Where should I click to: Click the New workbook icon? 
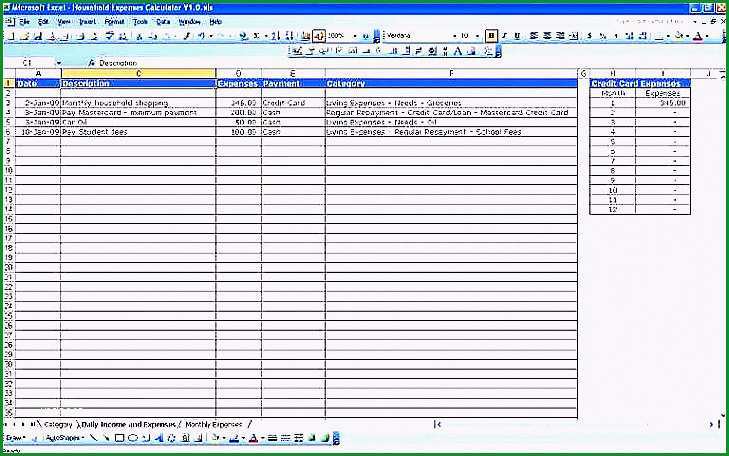[12, 36]
